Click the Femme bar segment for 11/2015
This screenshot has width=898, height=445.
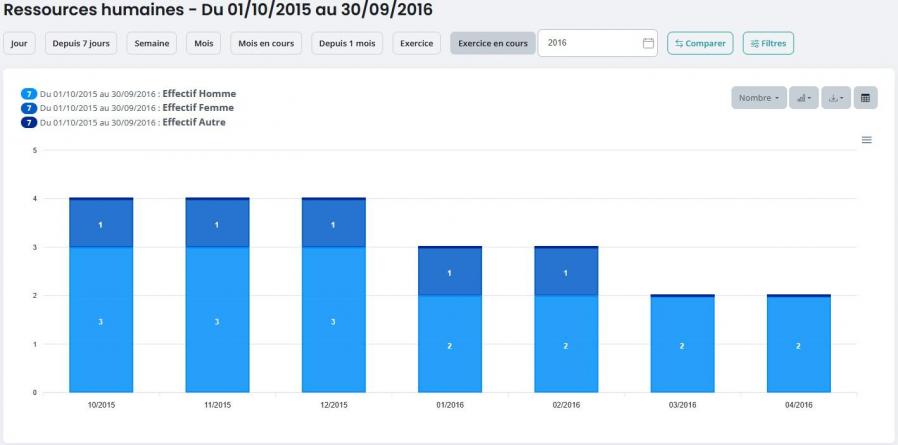[x=217, y=223]
